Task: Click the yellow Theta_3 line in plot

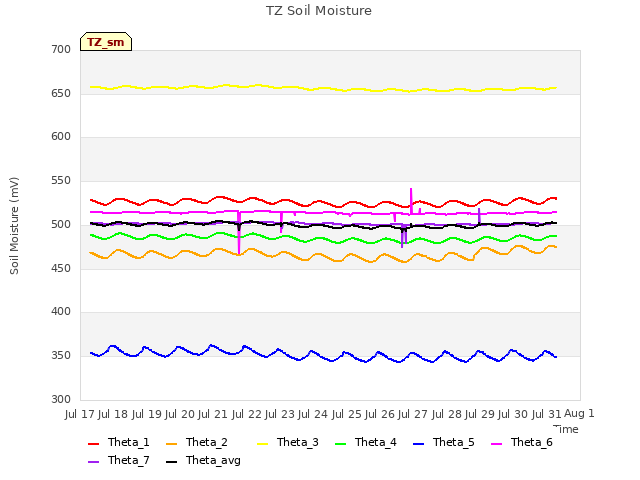Action: [x=323, y=88]
